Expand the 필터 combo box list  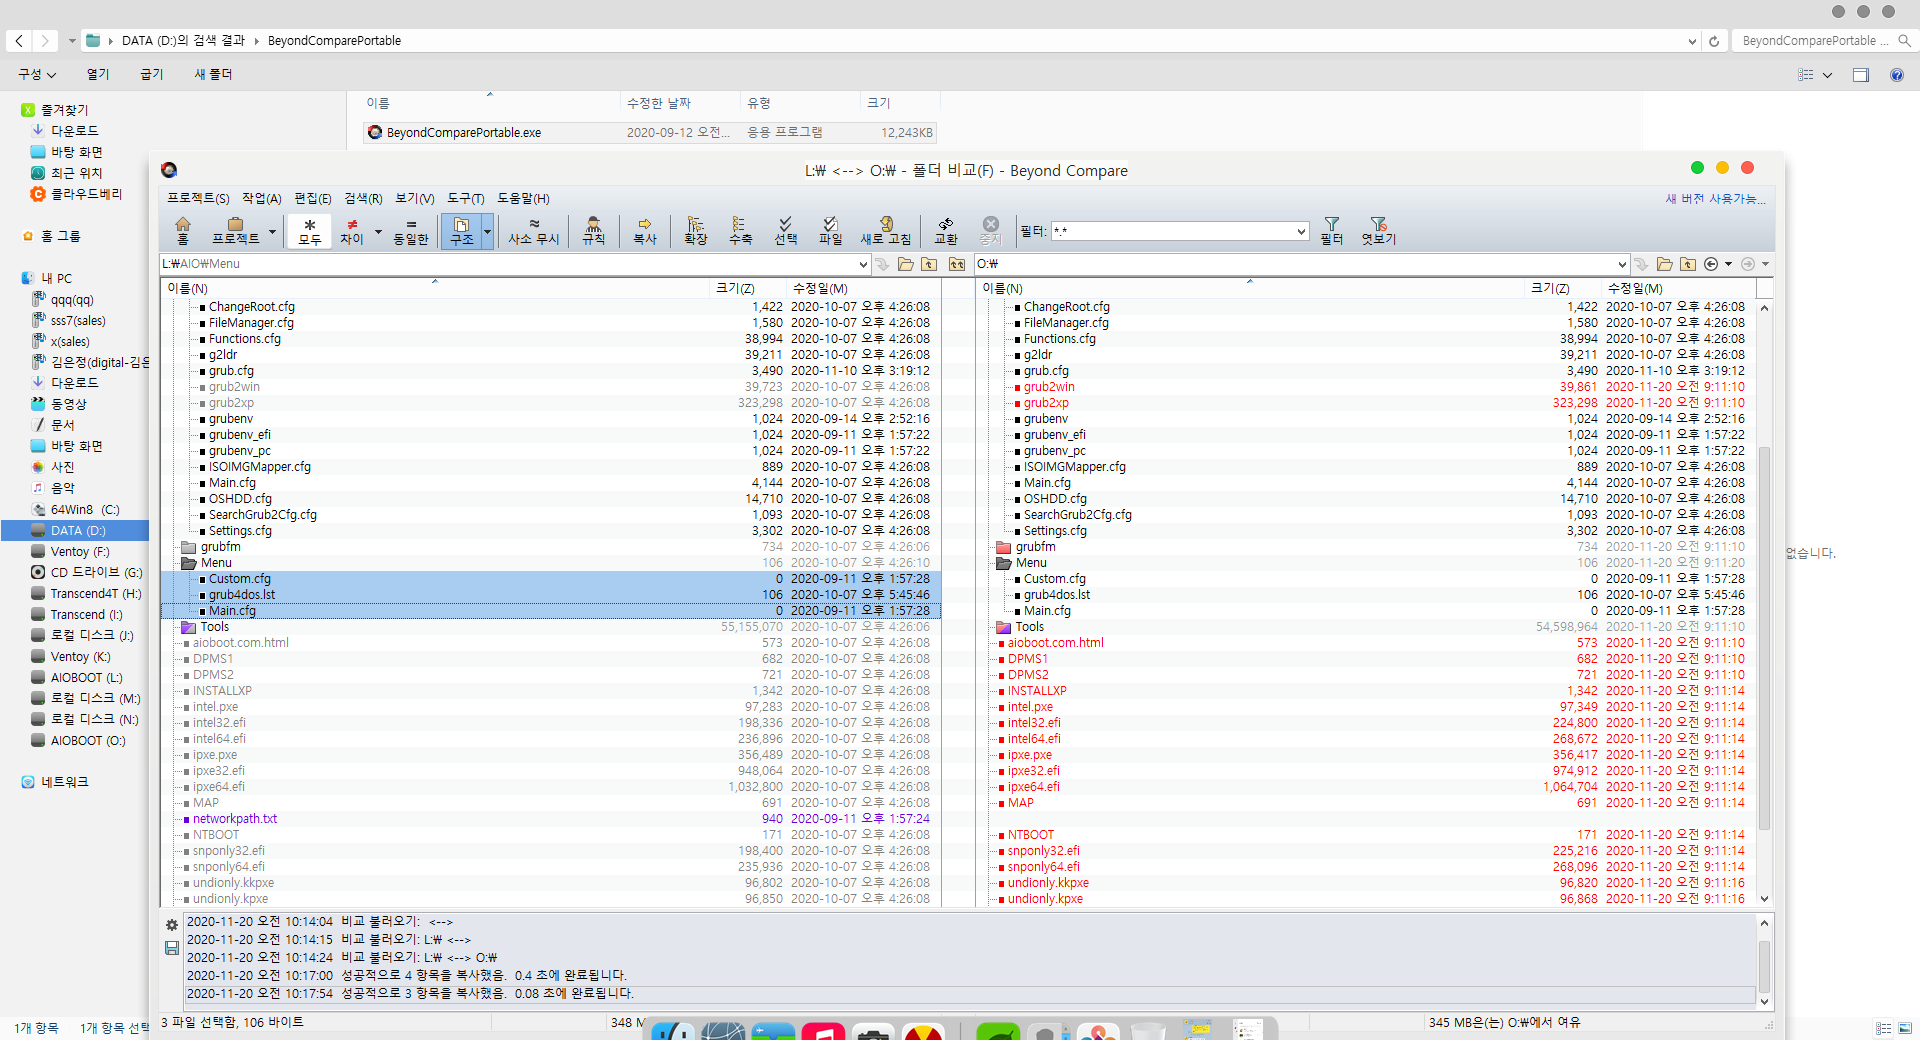(x=1301, y=231)
